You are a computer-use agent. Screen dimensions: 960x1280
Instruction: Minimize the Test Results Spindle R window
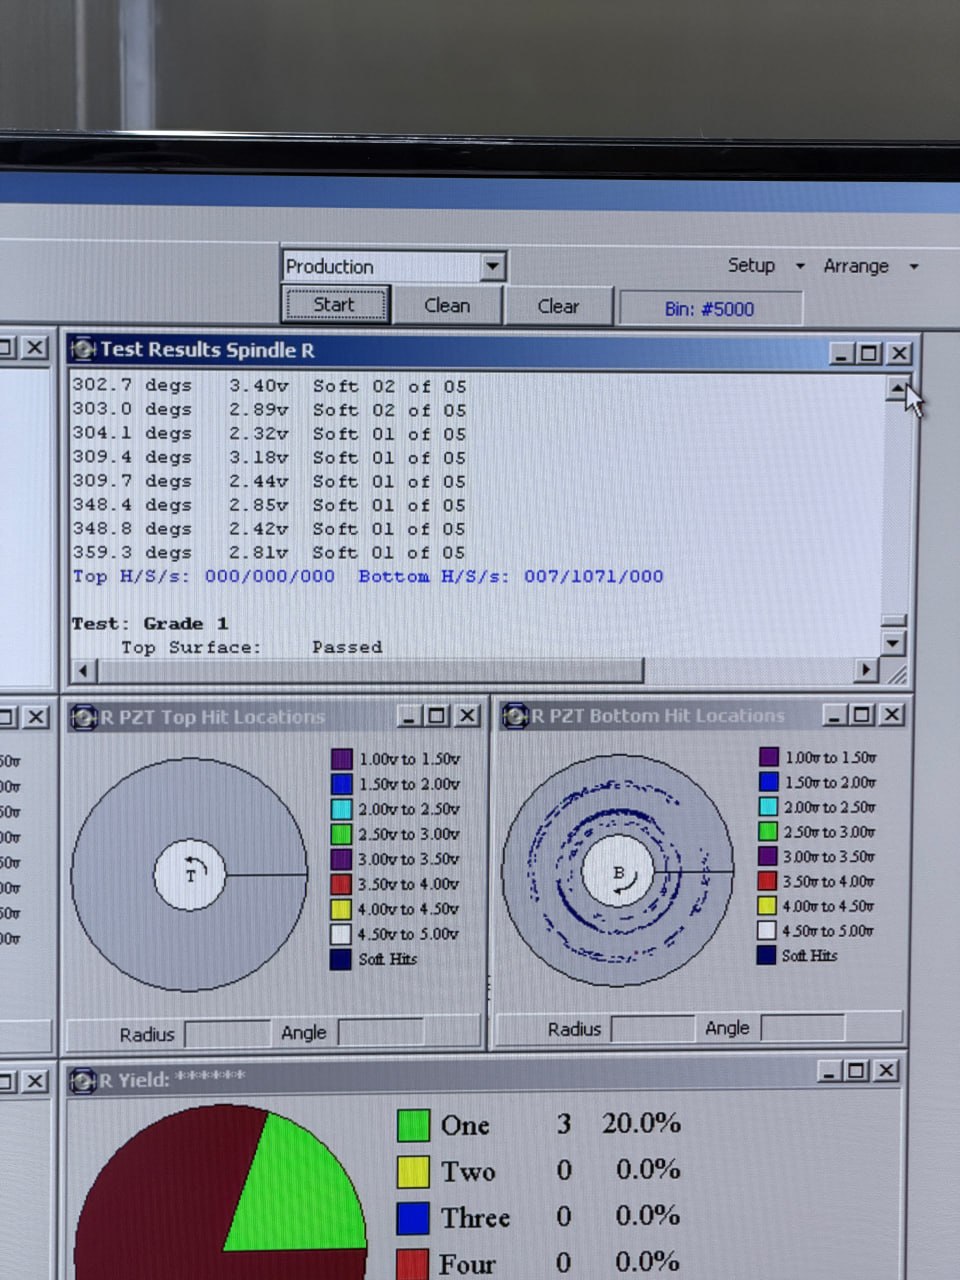pyautogui.click(x=841, y=353)
